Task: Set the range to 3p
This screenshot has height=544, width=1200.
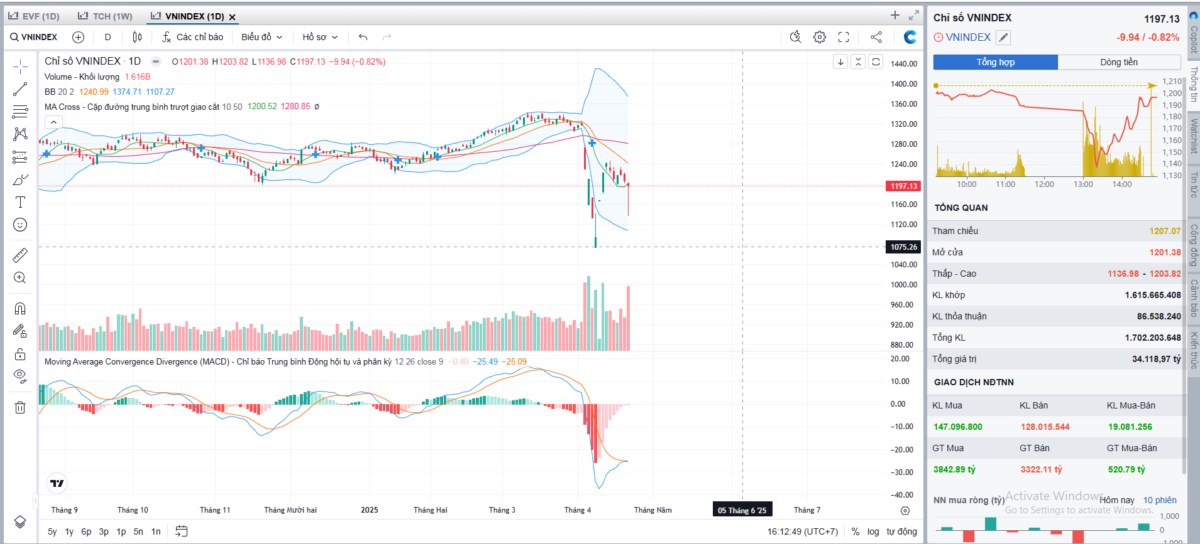Action: [104, 531]
